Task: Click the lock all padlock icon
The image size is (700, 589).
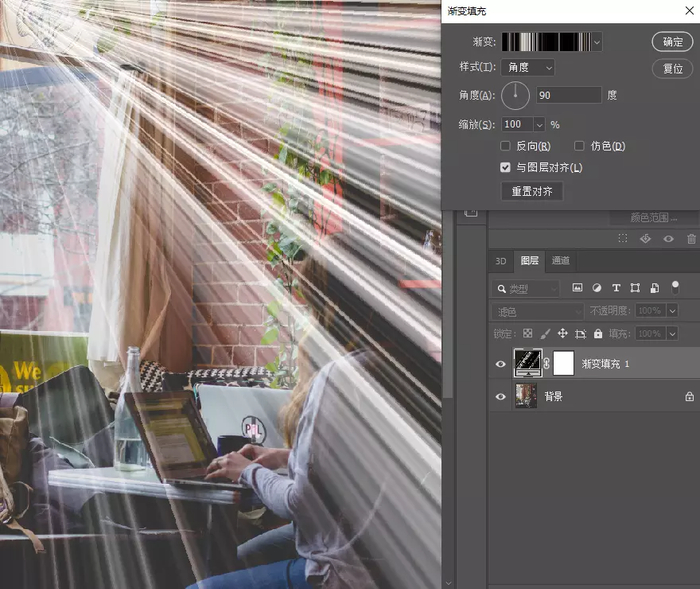Action: [598, 334]
